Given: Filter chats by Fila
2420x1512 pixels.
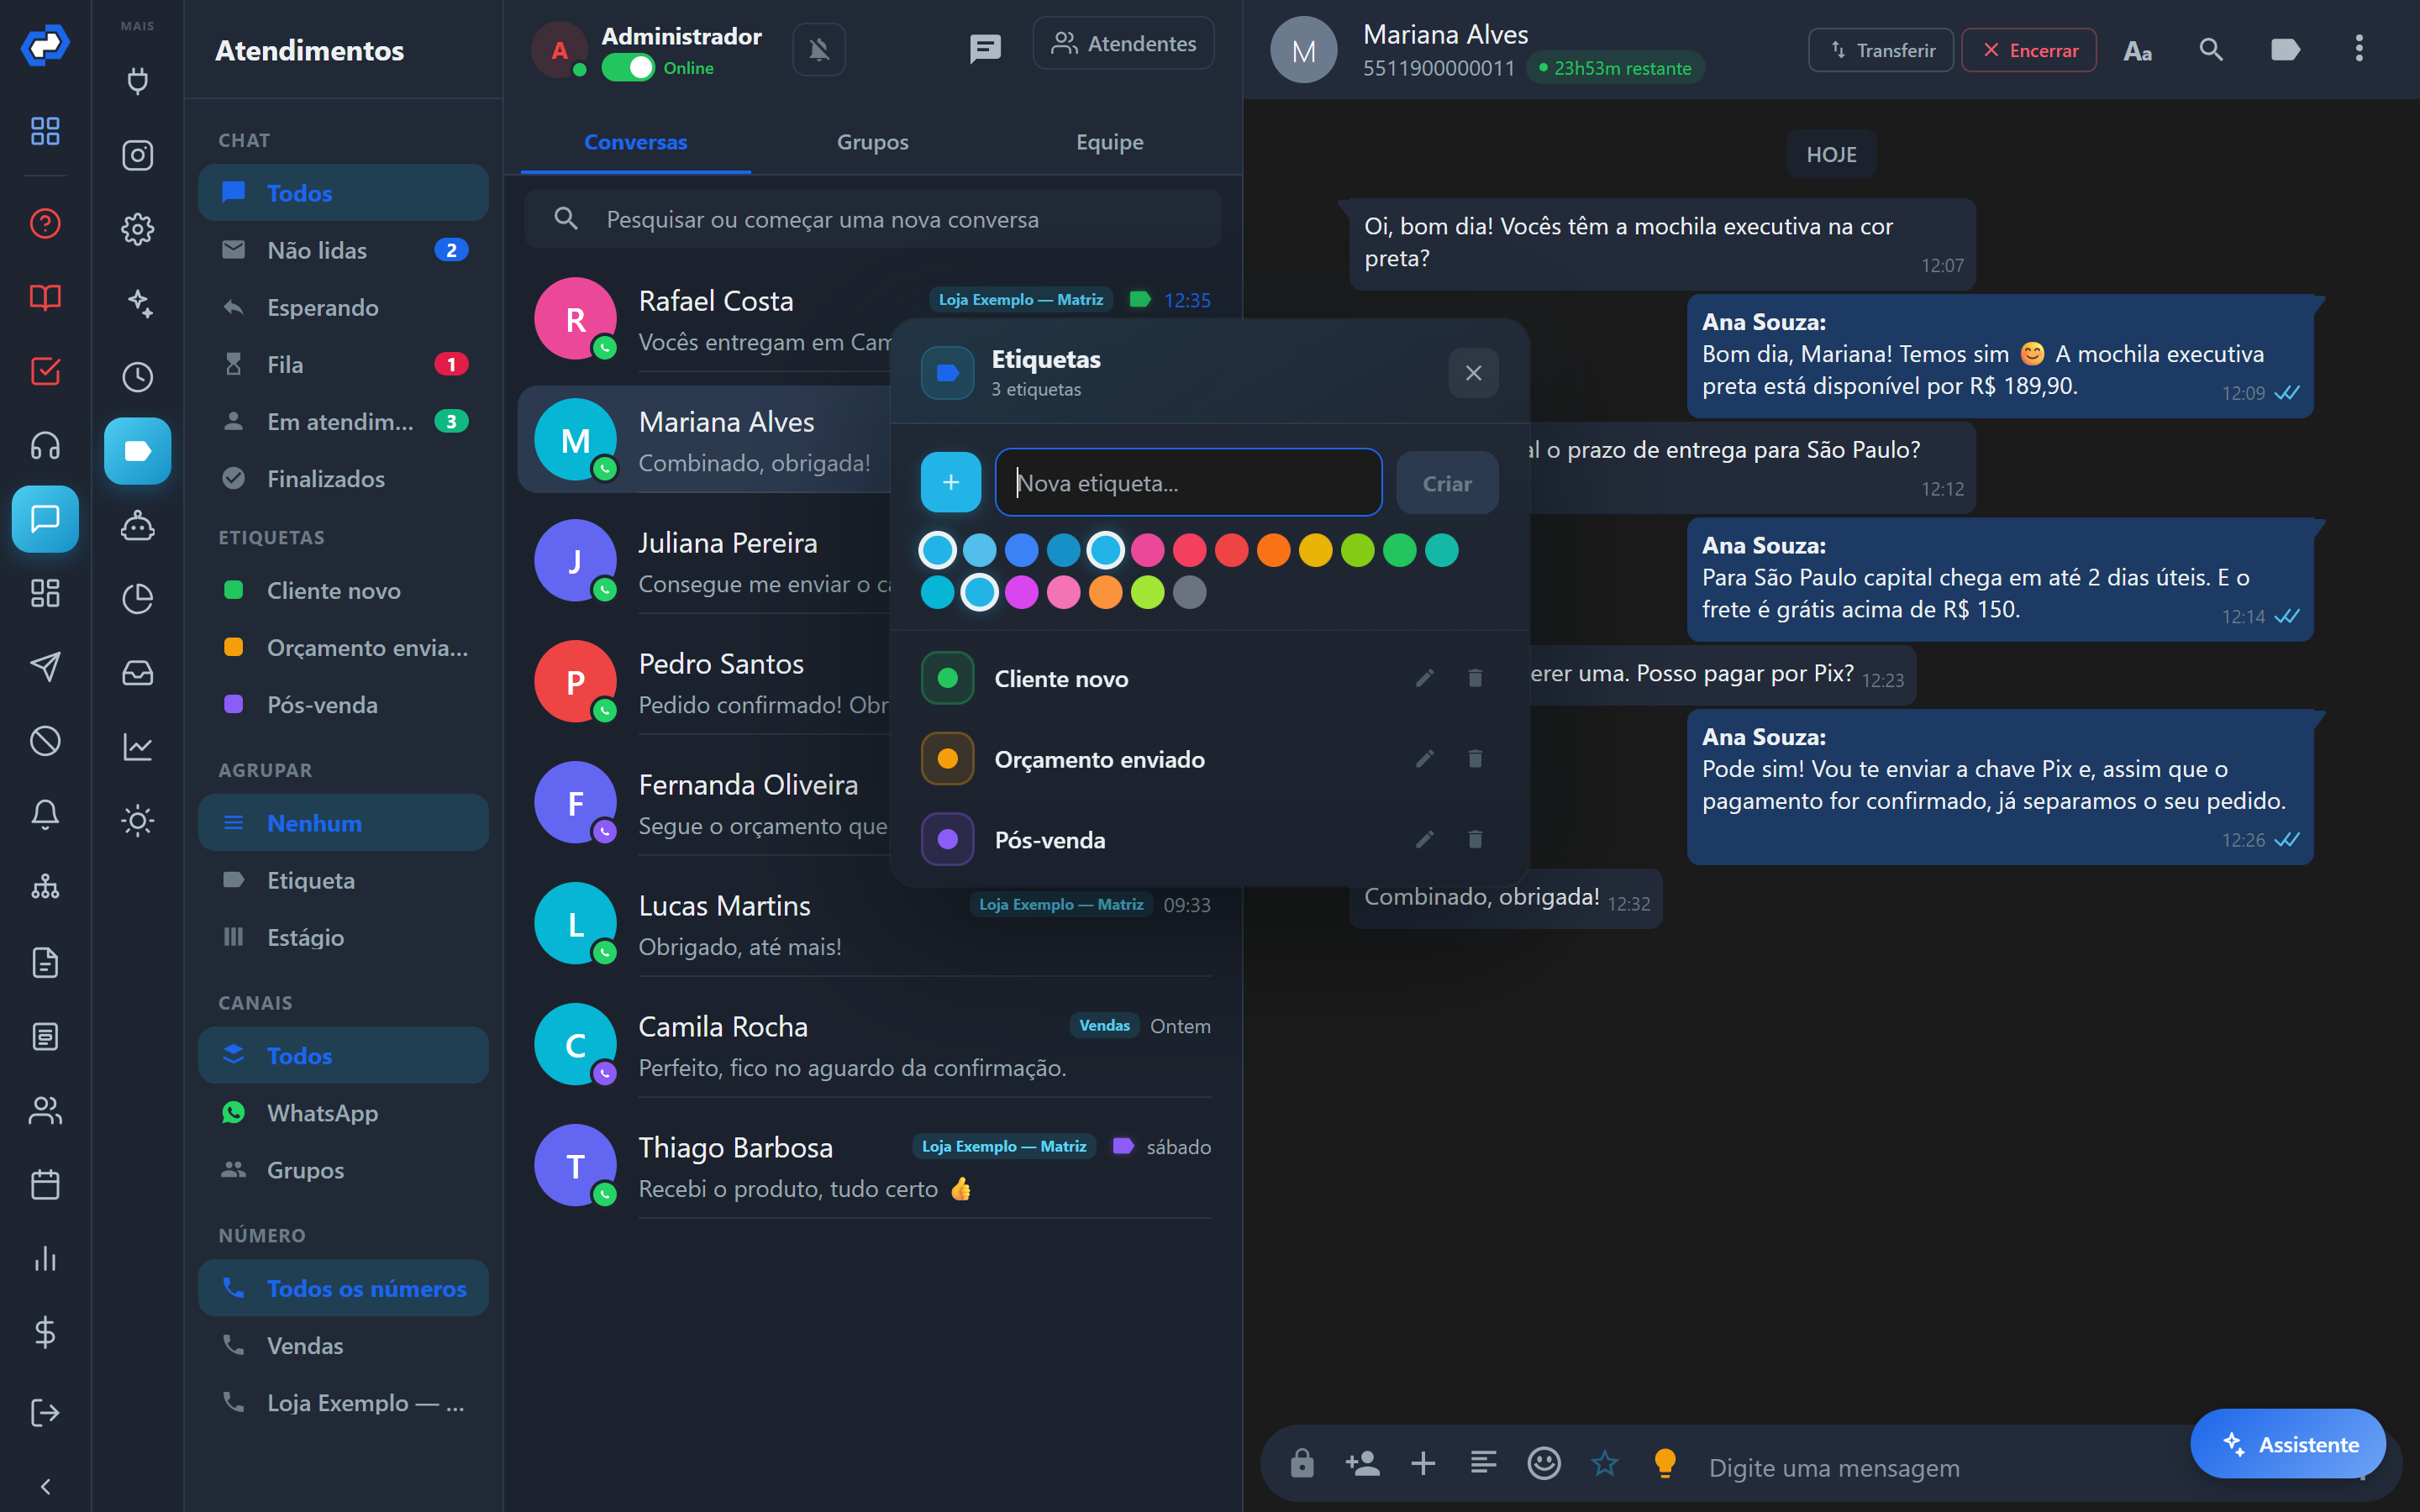Looking at the screenshot, I should pyautogui.click(x=343, y=364).
